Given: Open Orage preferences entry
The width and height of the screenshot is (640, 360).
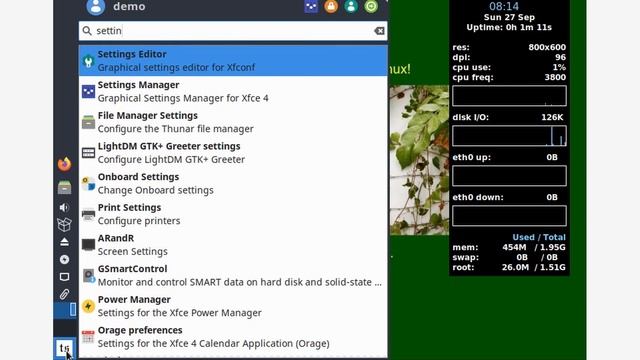Looking at the screenshot, I should click(x=233, y=336).
